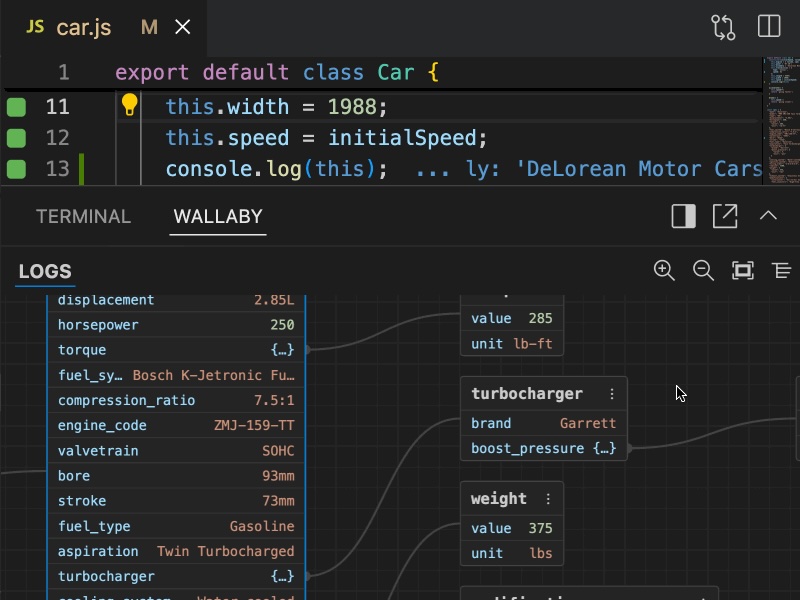The height and width of the screenshot is (600, 800).
Task: Select the valvetrain SOHC row
Action: tap(176, 451)
